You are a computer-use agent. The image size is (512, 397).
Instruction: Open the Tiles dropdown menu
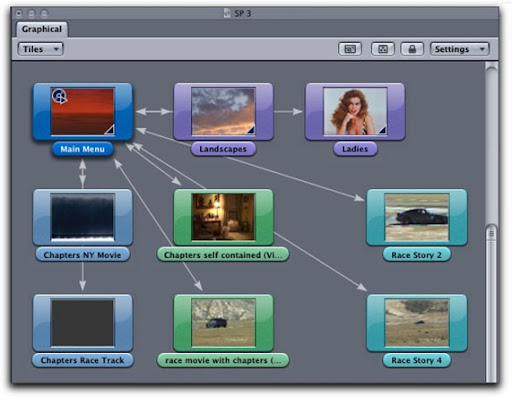tap(40, 49)
